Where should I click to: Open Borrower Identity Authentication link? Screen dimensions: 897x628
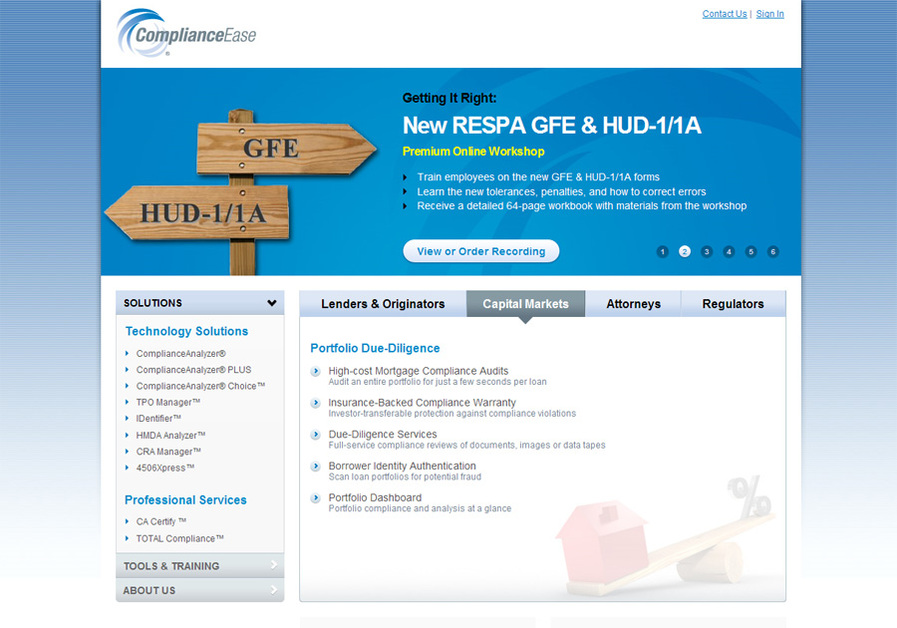(402, 466)
